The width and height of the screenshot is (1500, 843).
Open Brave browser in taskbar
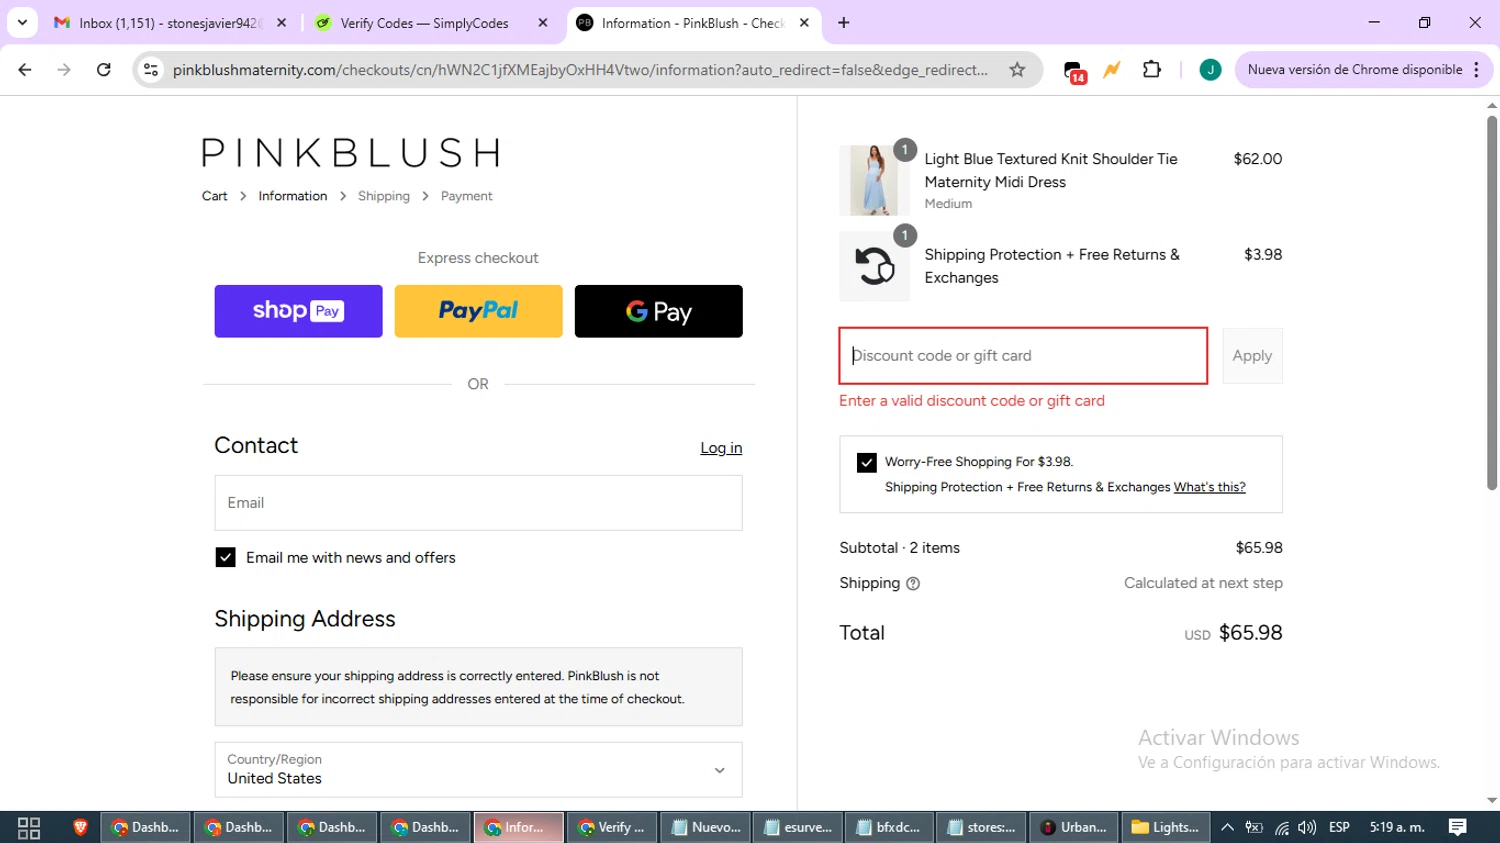pos(80,827)
